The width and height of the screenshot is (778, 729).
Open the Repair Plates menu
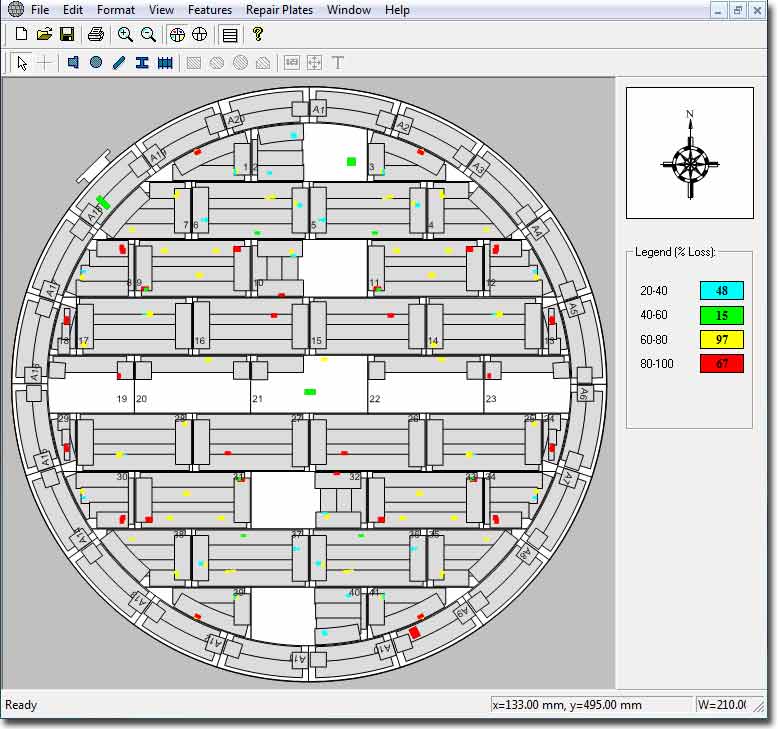(279, 10)
